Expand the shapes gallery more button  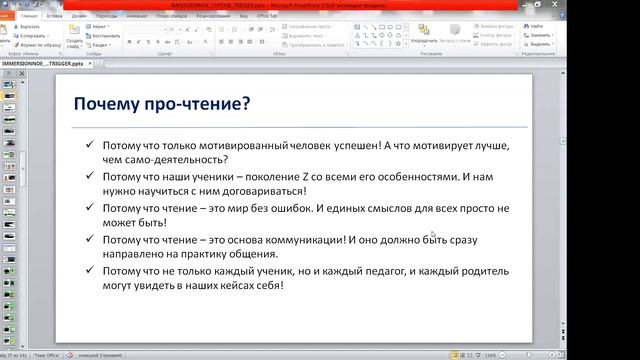(406, 44)
